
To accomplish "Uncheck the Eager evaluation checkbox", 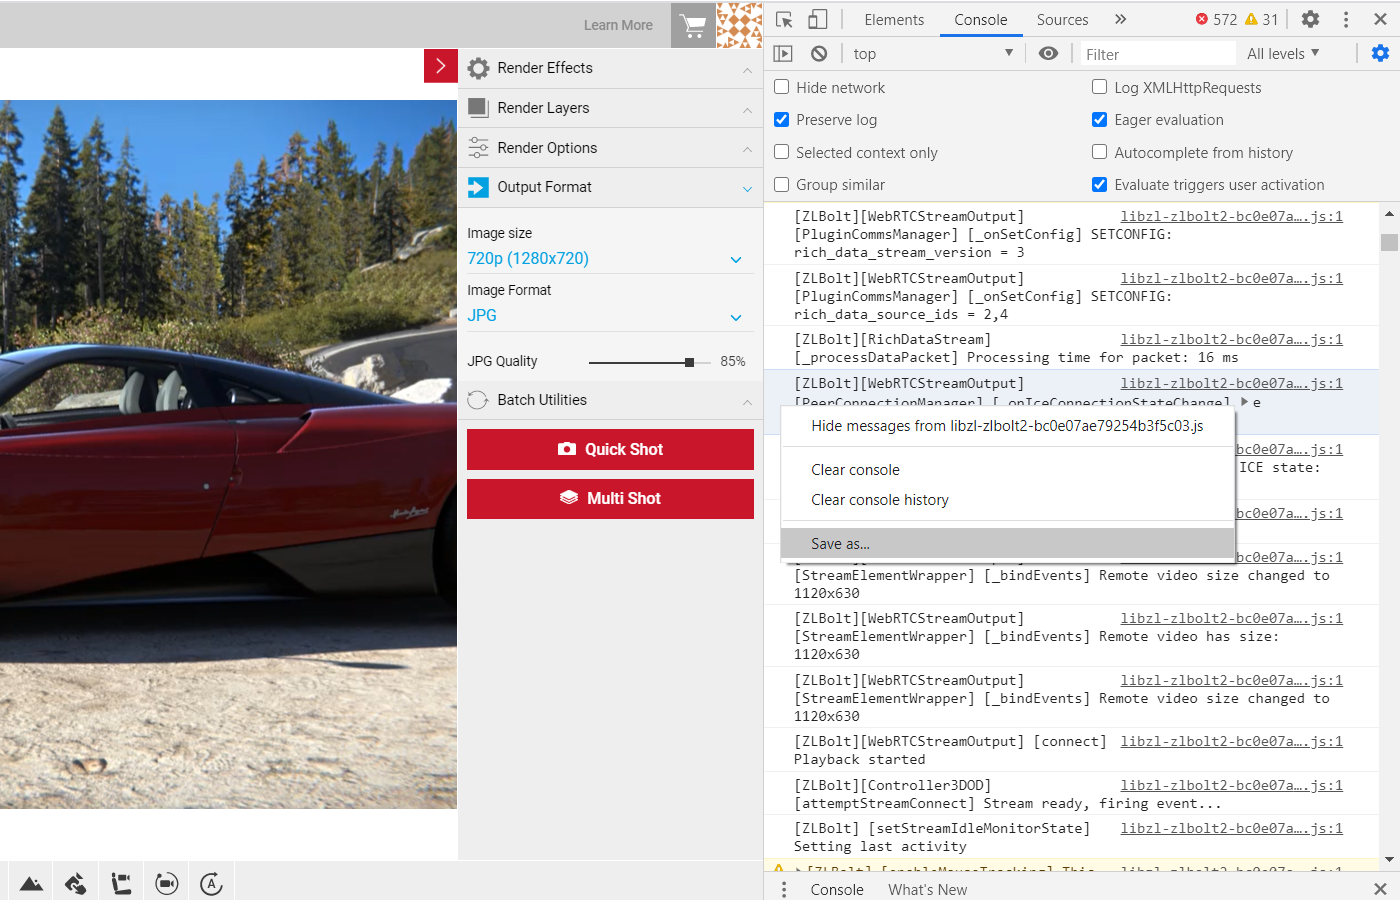I will [x=1100, y=119].
